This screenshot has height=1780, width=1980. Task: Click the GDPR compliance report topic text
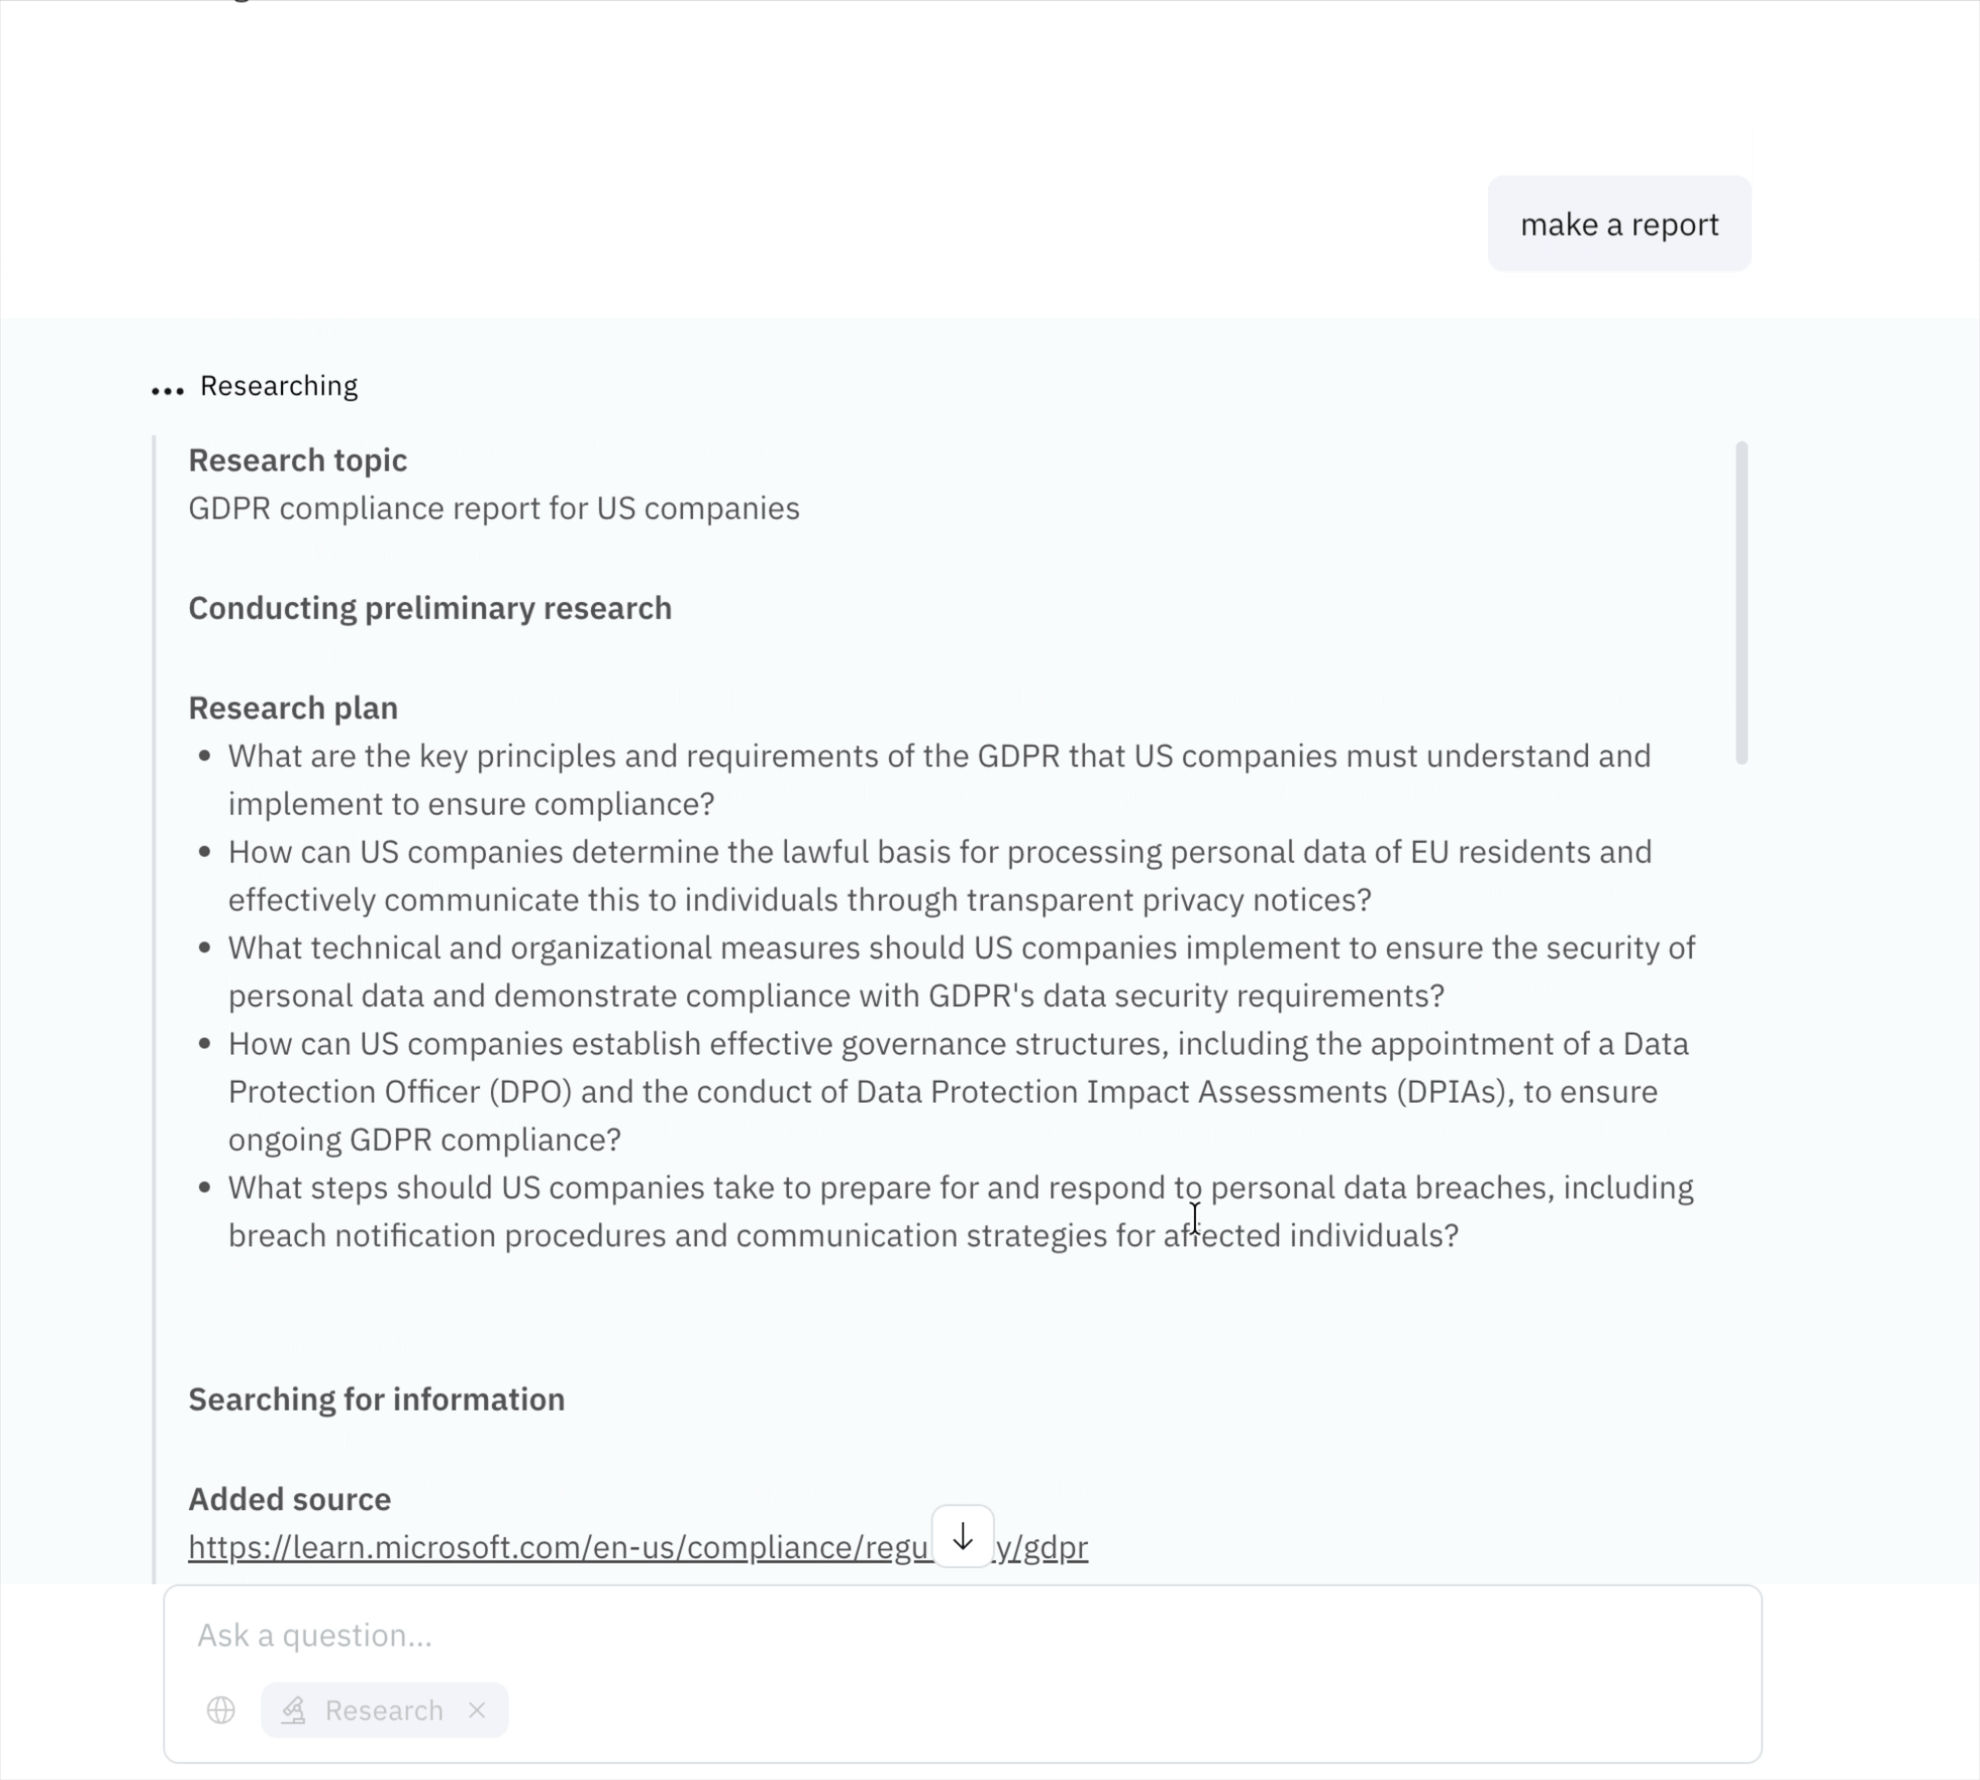[494, 508]
